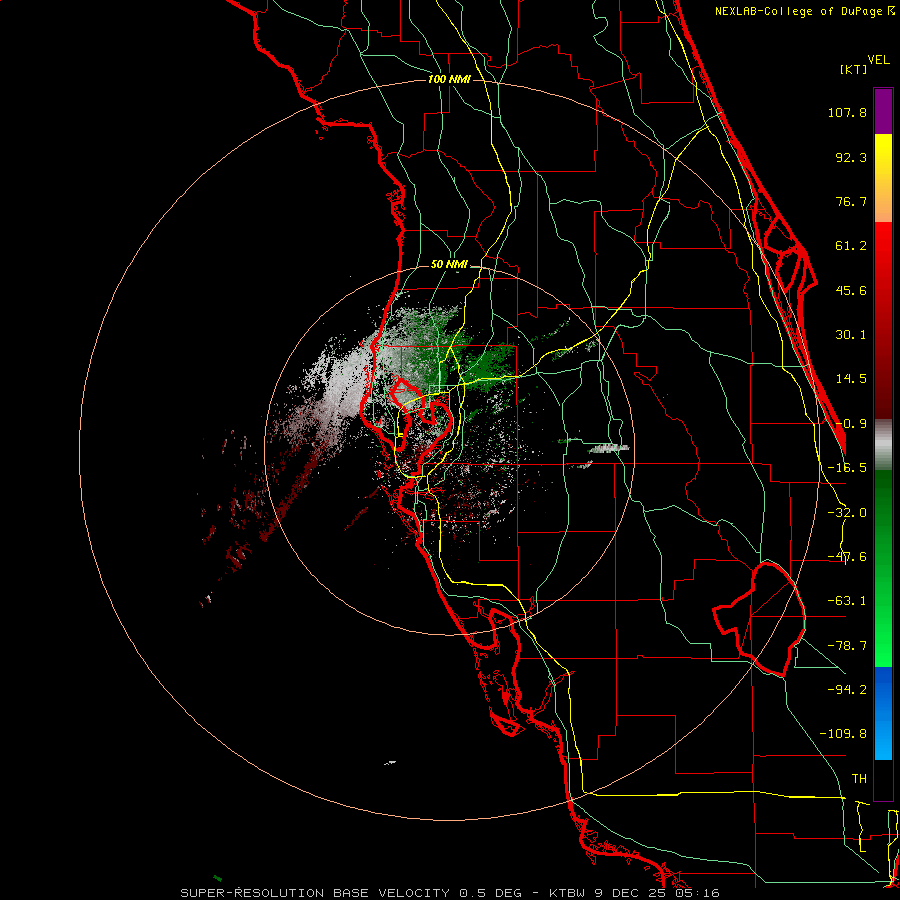900x900 pixels.
Task: Click the -78.7 velocity scale value
Action: [x=847, y=646]
